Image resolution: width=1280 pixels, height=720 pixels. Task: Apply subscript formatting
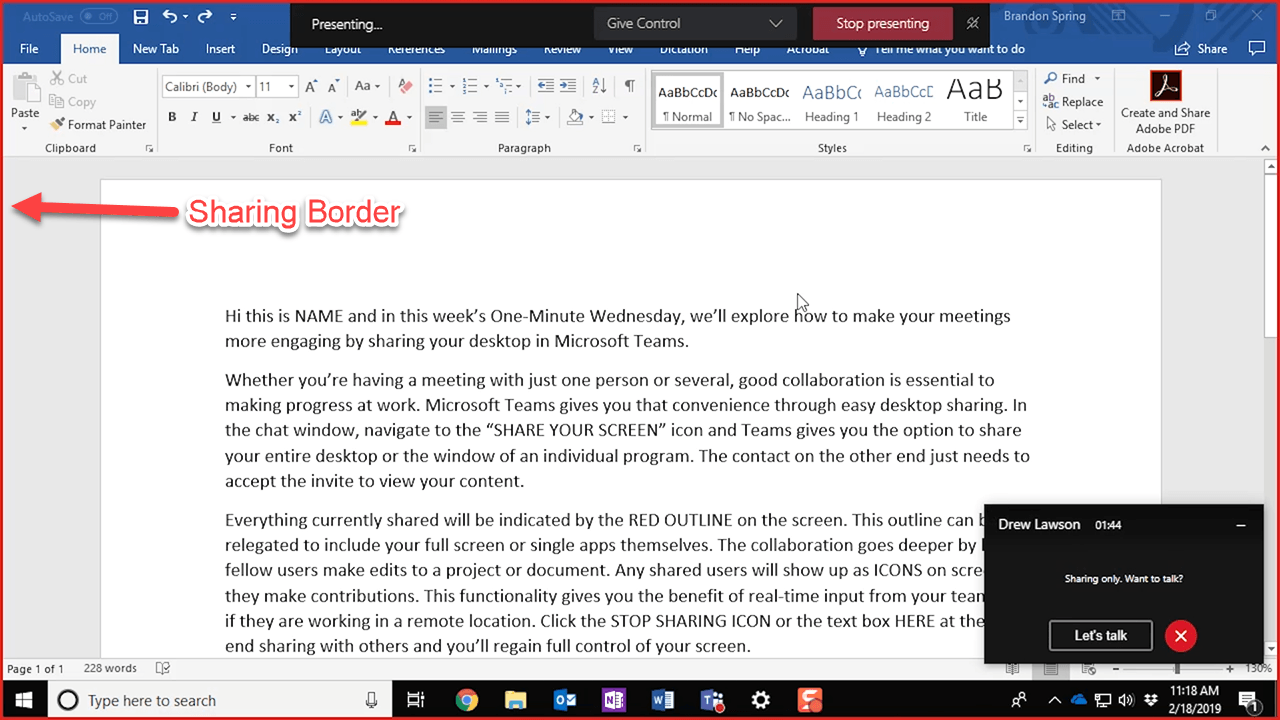(x=273, y=117)
